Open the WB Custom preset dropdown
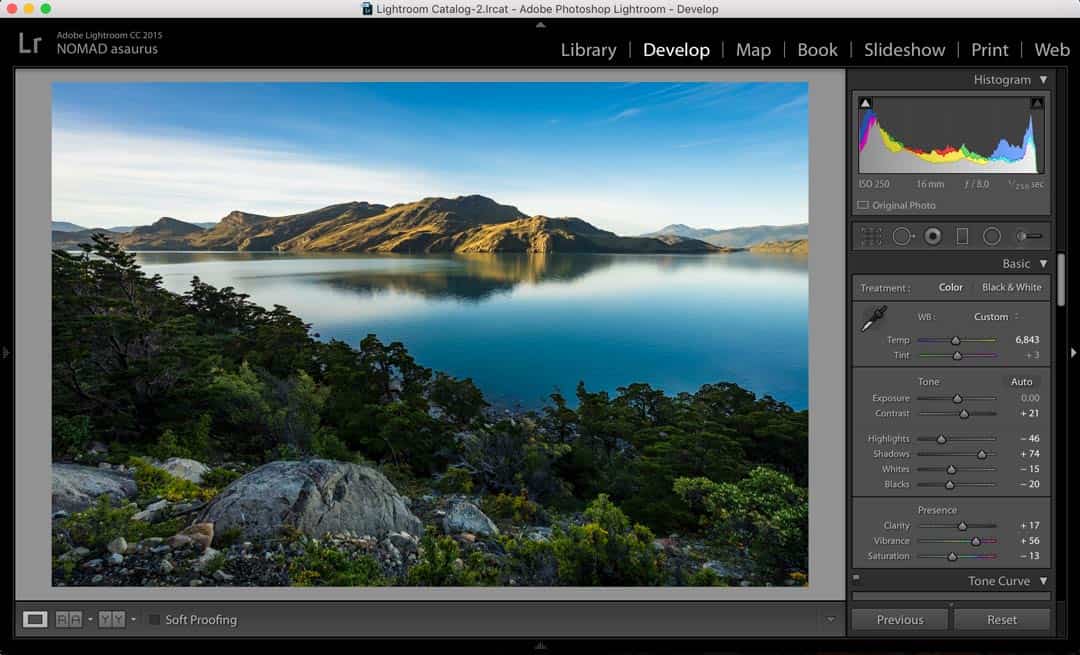Viewport: 1080px width, 655px height. point(996,317)
